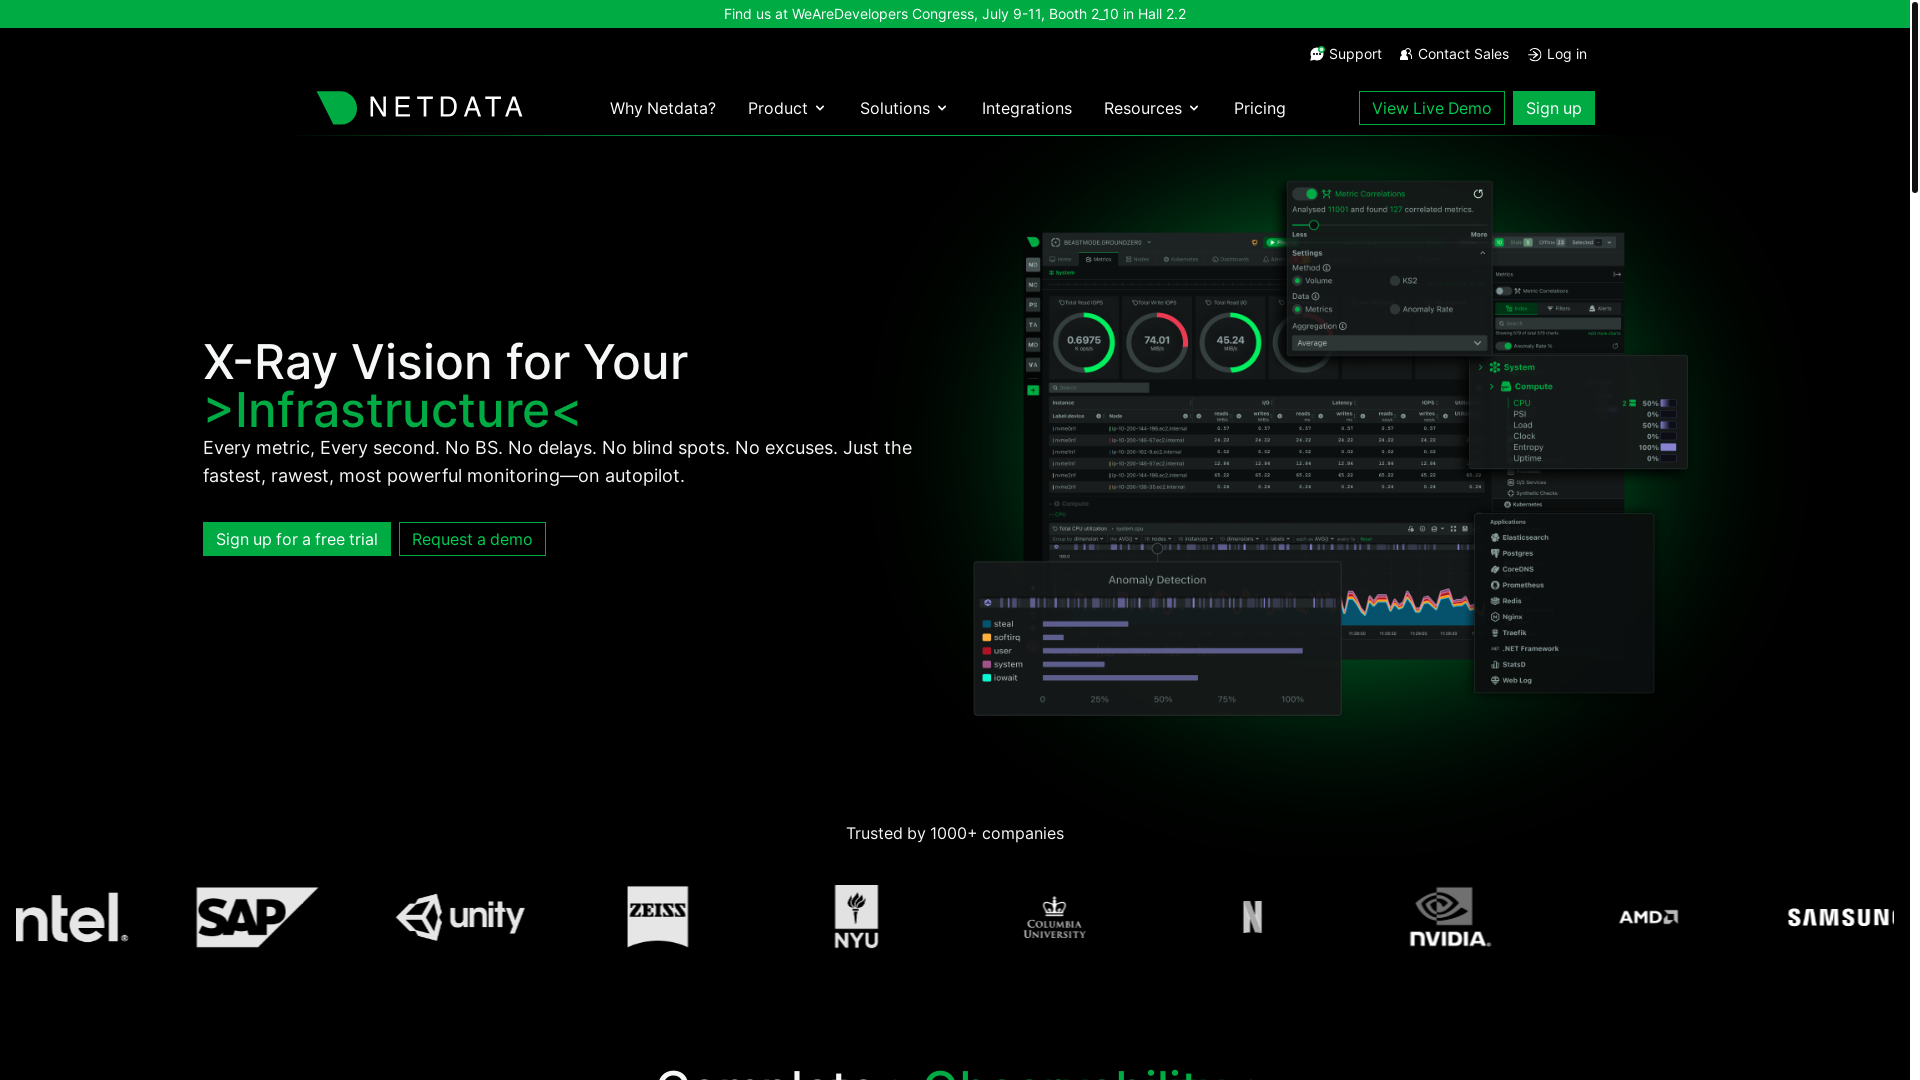Click Sign up for a free trial
Viewport: 1920px width, 1080px height.
click(297, 539)
